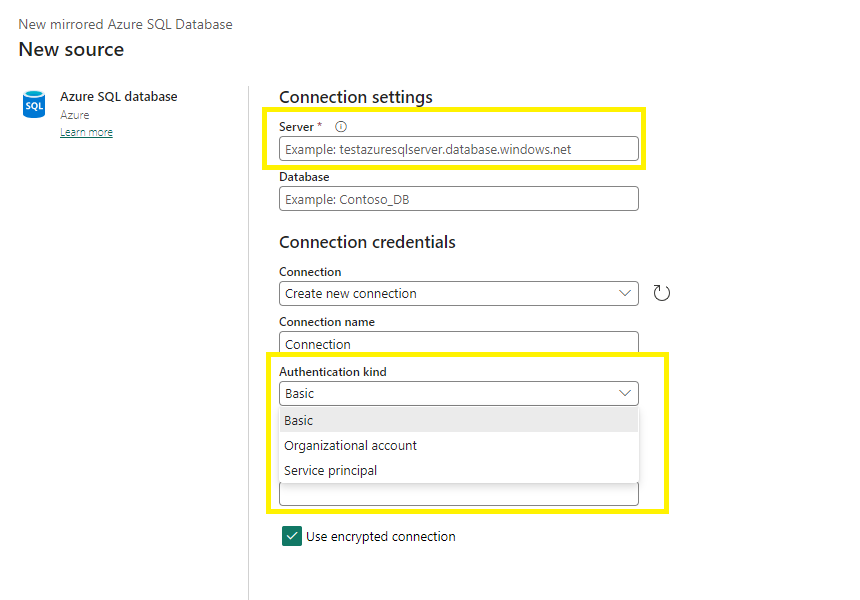The width and height of the screenshot is (860, 600).
Task: Click the Connection name text box
Action: tap(458, 343)
